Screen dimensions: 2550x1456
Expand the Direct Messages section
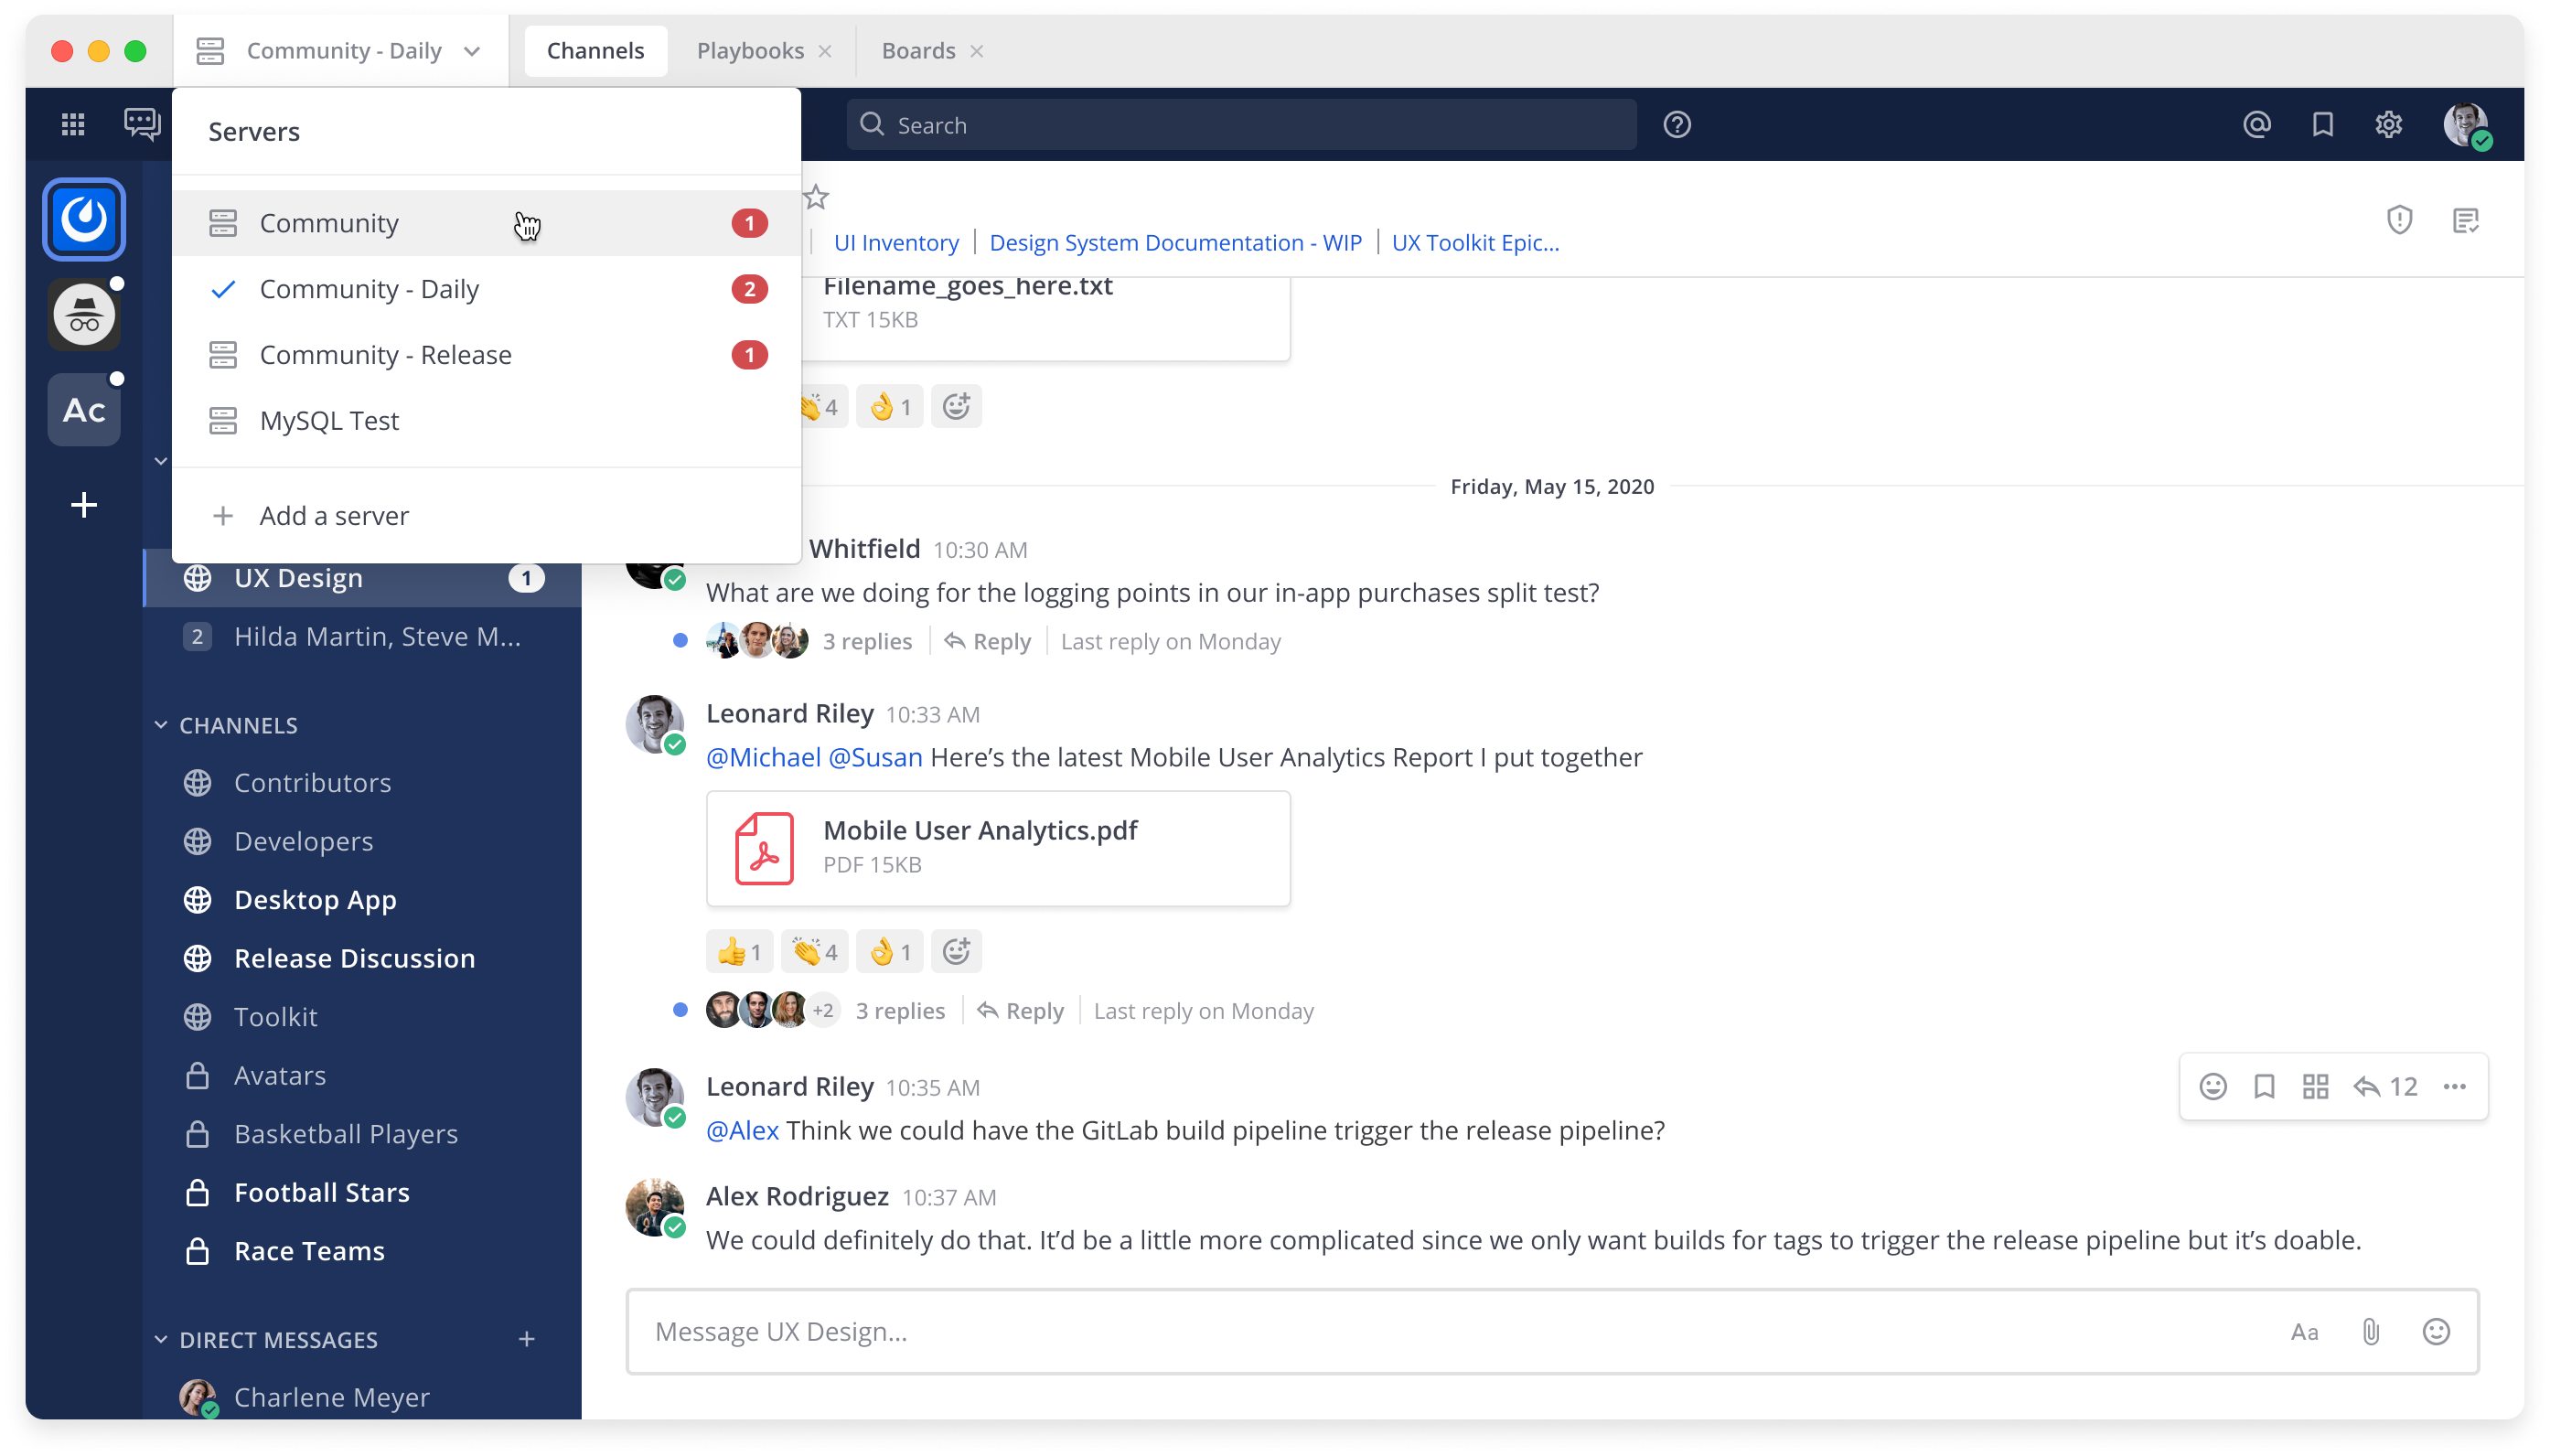coord(159,1339)
